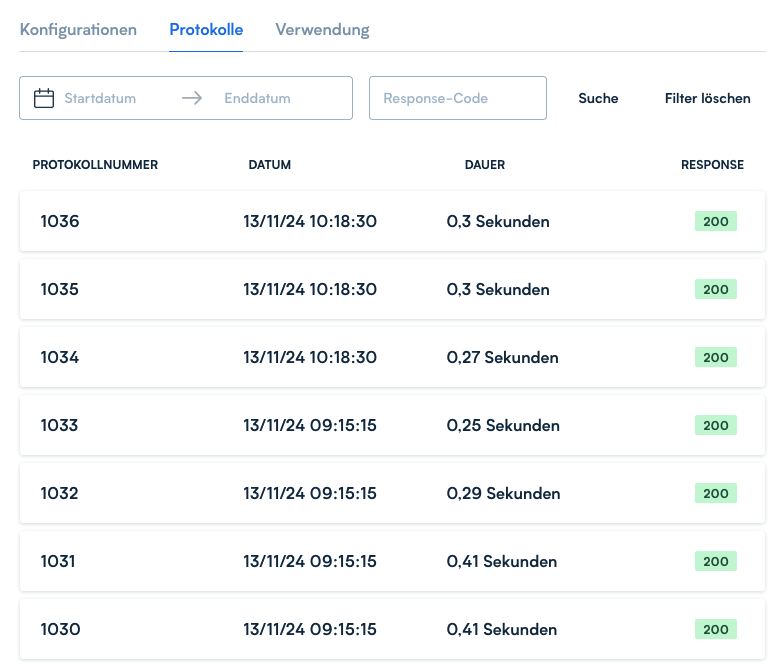Image resolution: width=776 pixels, height=664 pixels.
Task: Switch to the Verwendung tab
Action: (322, 30)
